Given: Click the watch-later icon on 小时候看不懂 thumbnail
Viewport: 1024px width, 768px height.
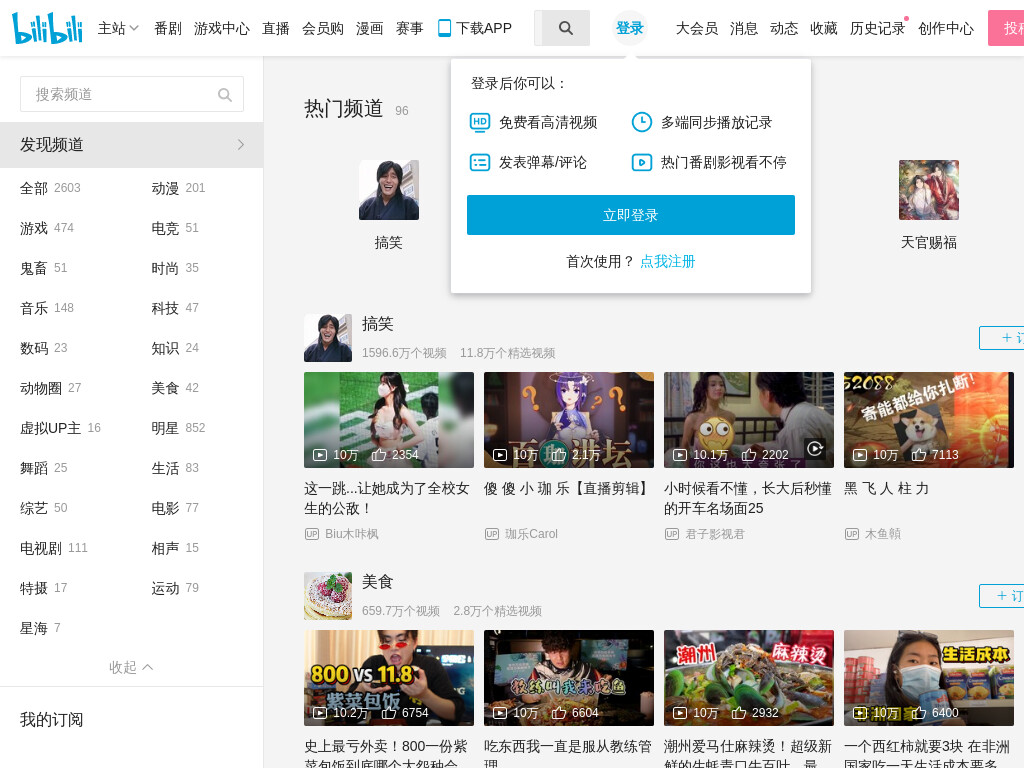Looking at the screenshot, I should tap(814, 449).
